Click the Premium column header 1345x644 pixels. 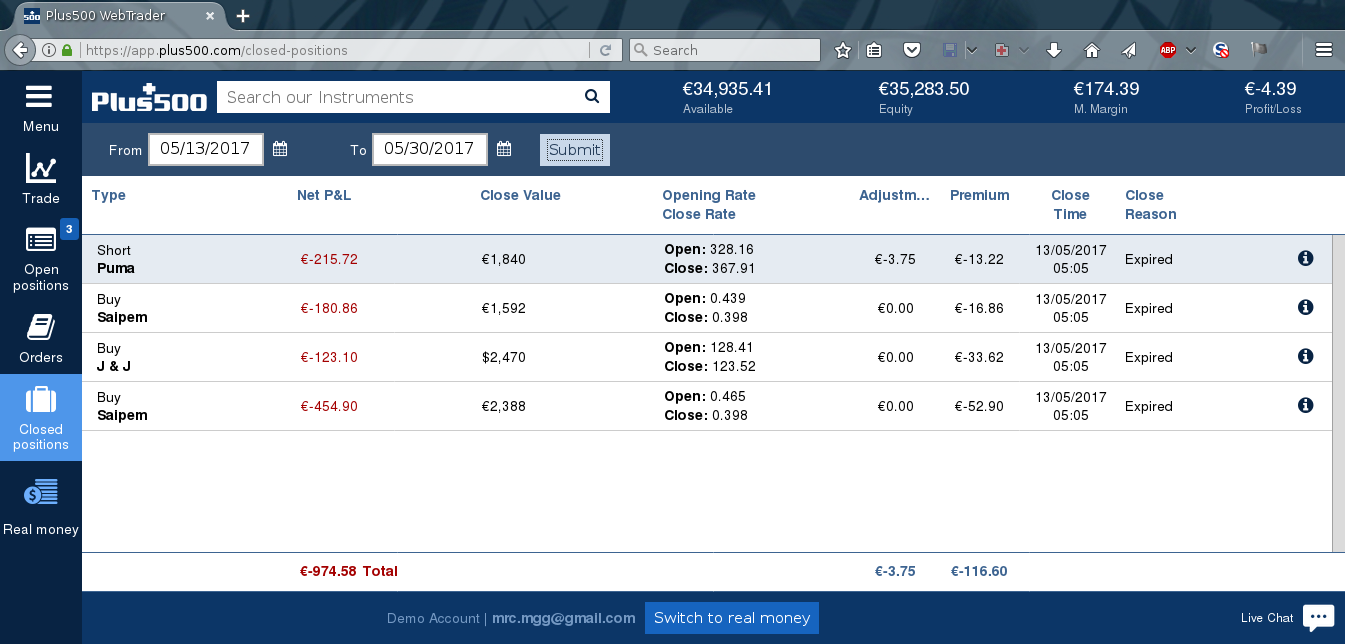point(980,195)
